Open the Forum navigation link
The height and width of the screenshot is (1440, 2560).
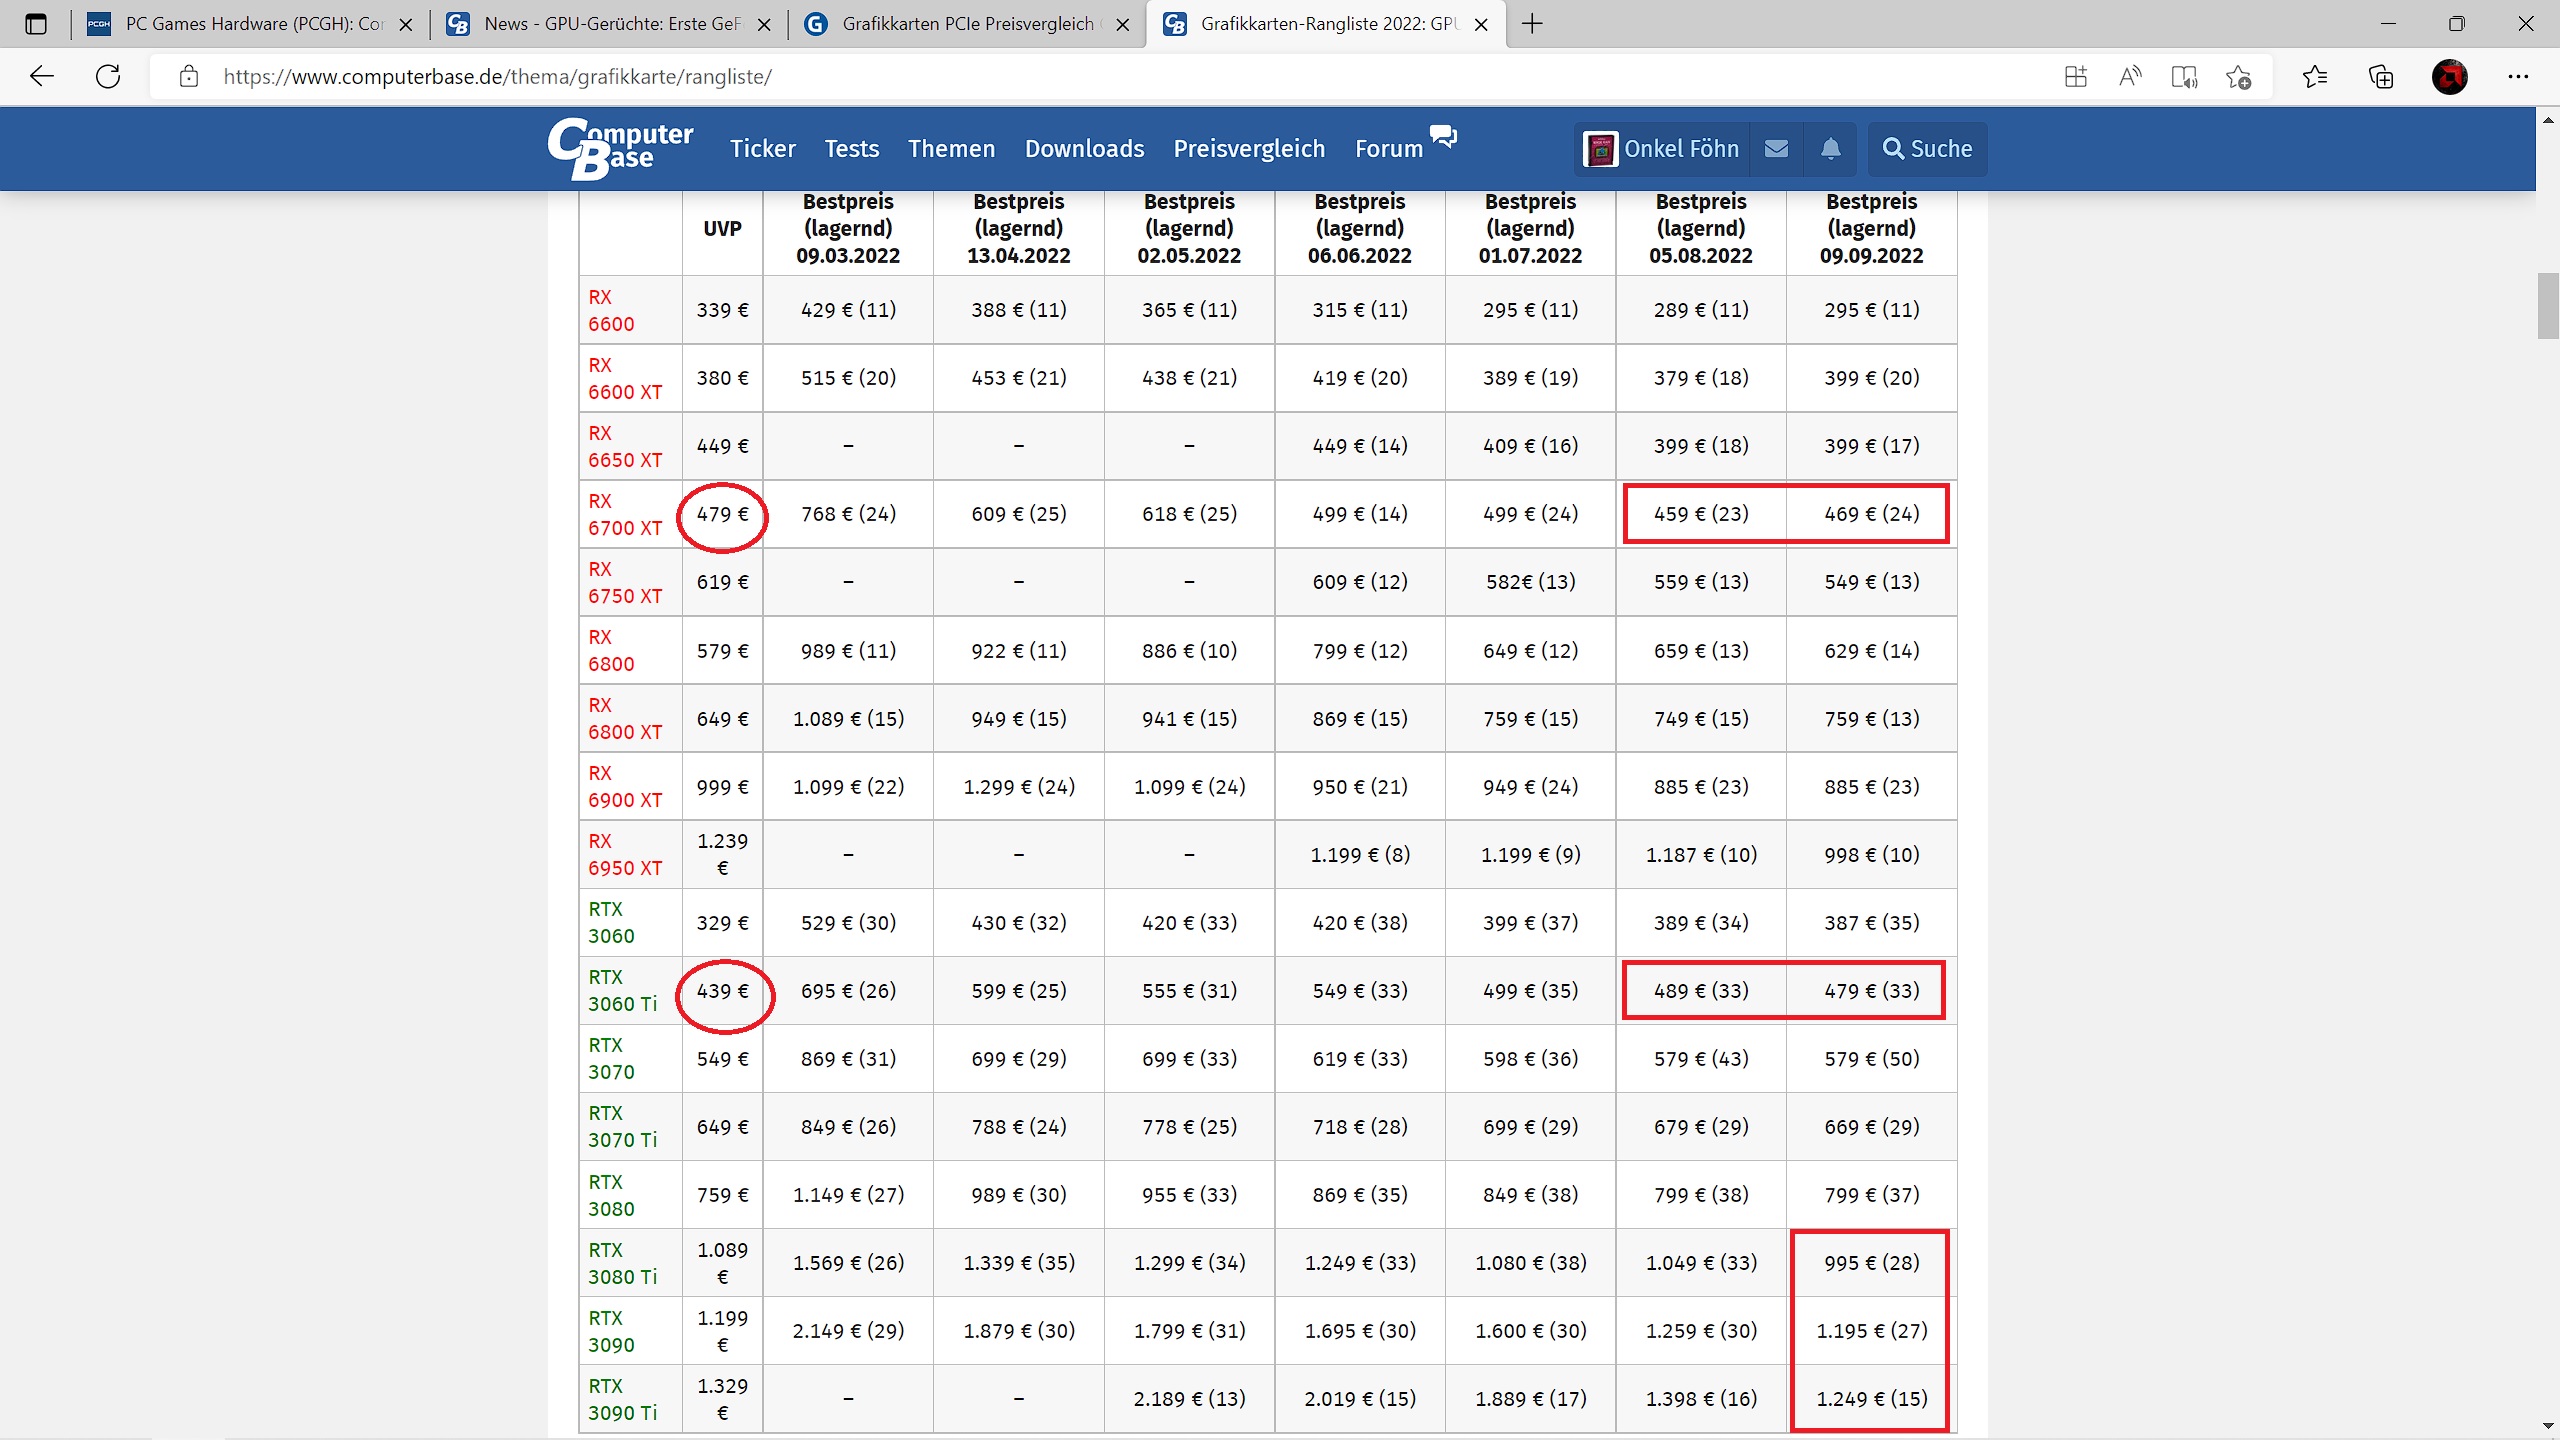coord(1388,149)
